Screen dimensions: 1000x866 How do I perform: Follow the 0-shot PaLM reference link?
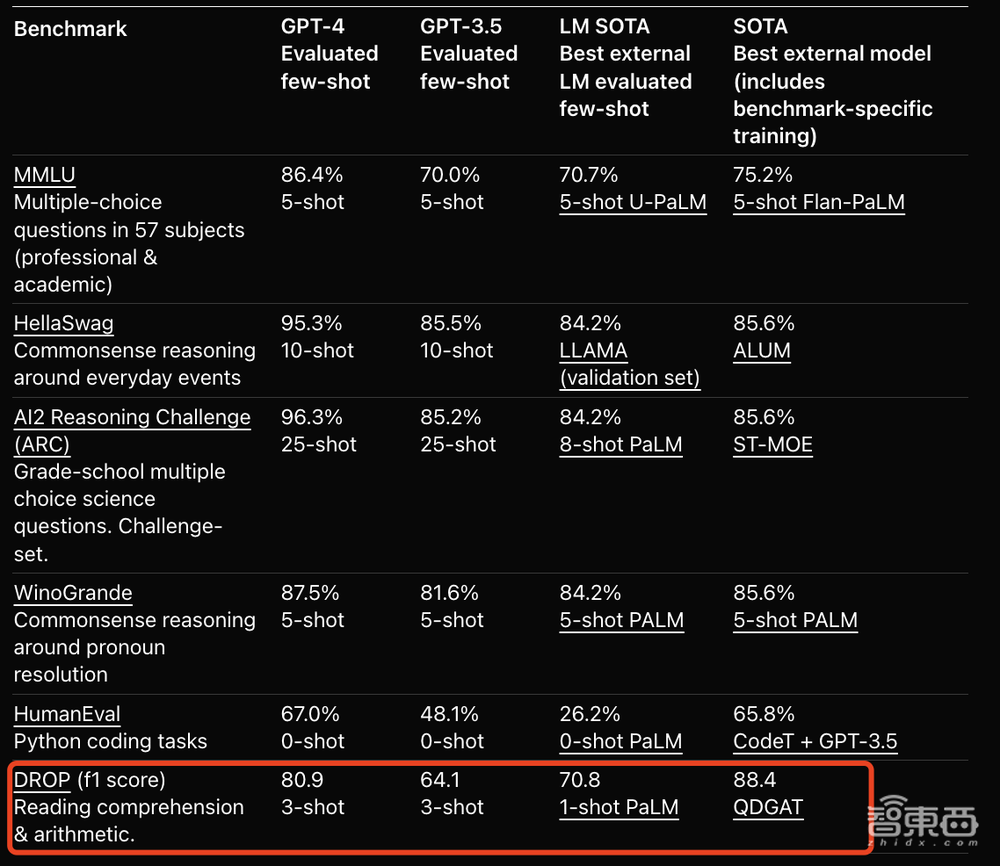point(620,741)
